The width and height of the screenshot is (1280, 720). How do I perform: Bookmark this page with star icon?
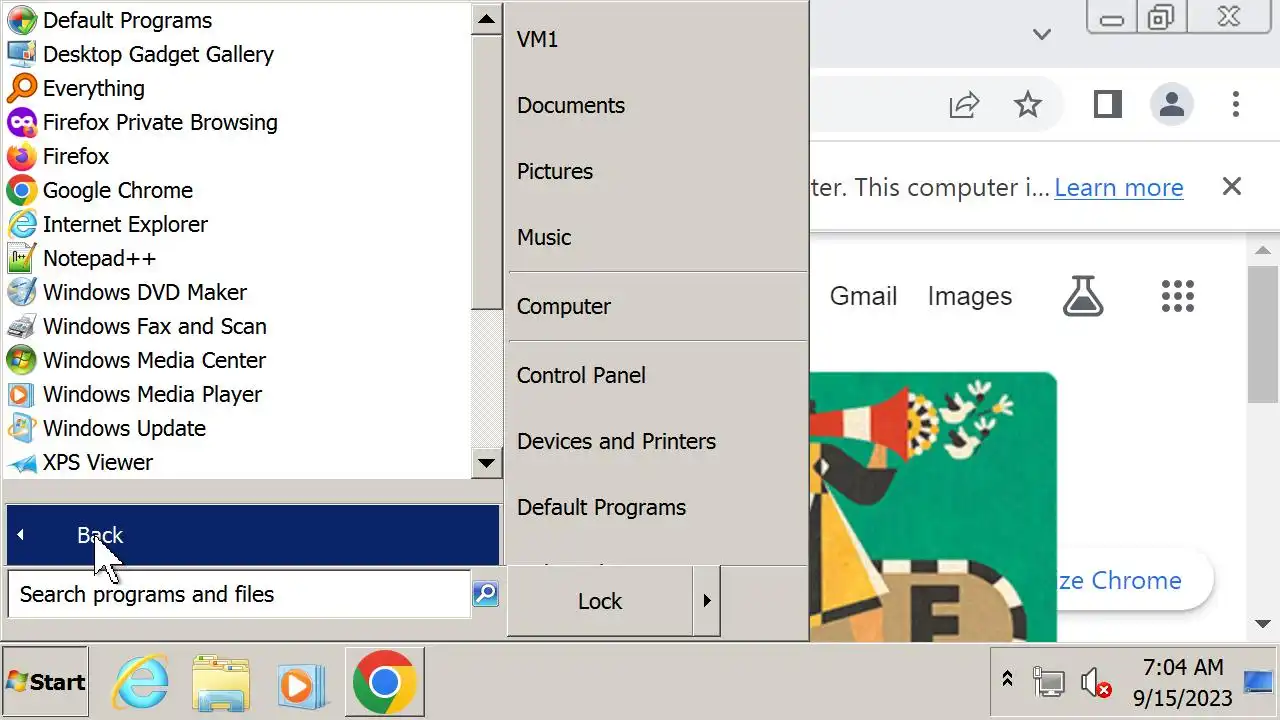(1028, 104)
